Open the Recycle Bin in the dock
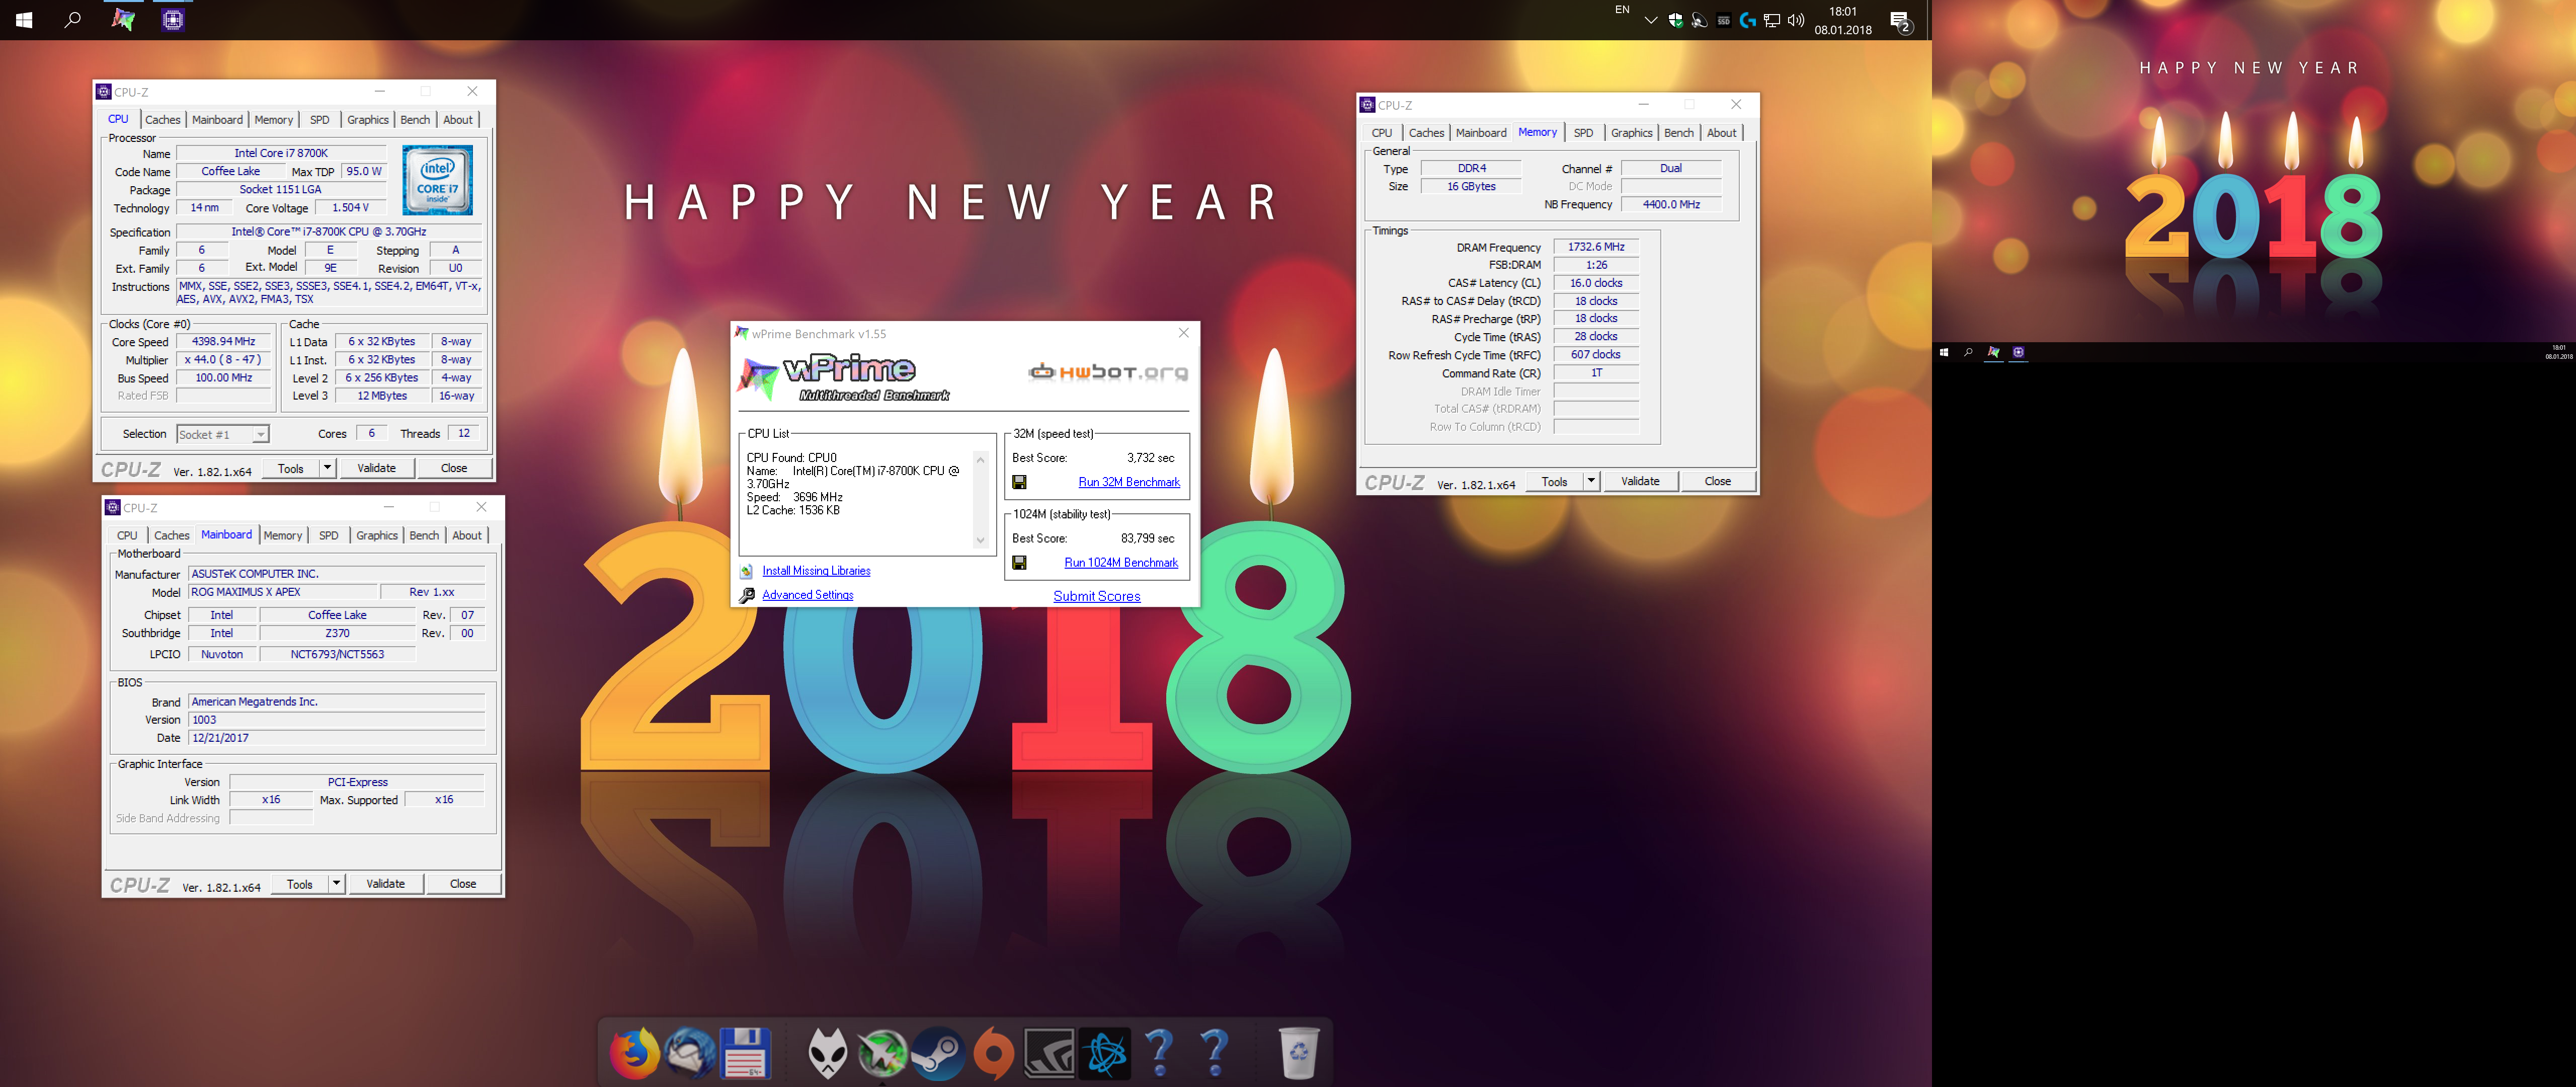The image size is (2576, 1087). click(x=1298, y=1053)
